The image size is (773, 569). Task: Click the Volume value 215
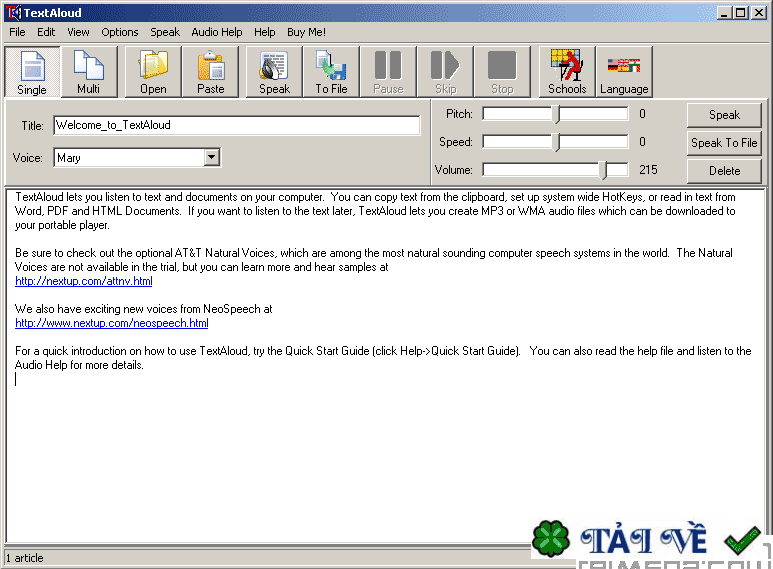click(648, 170)
